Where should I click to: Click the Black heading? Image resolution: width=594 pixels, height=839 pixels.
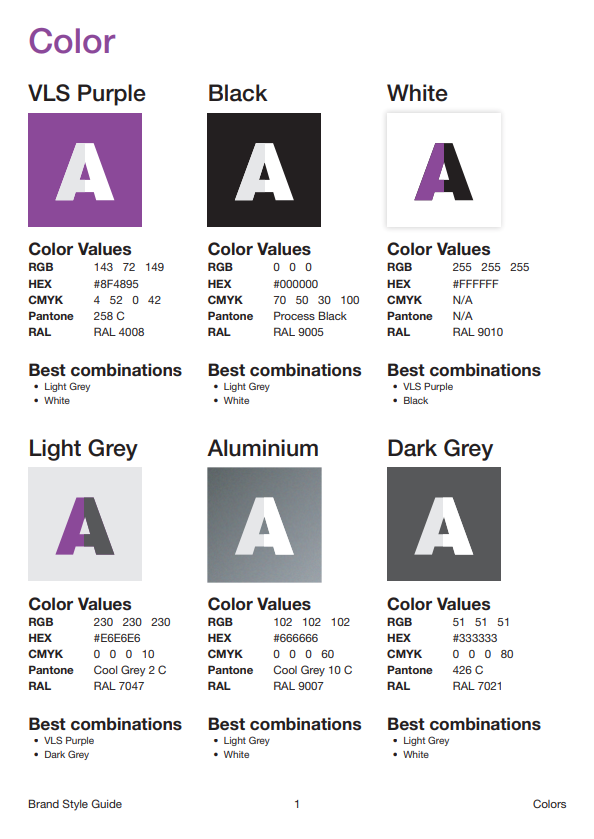point(237,93)
